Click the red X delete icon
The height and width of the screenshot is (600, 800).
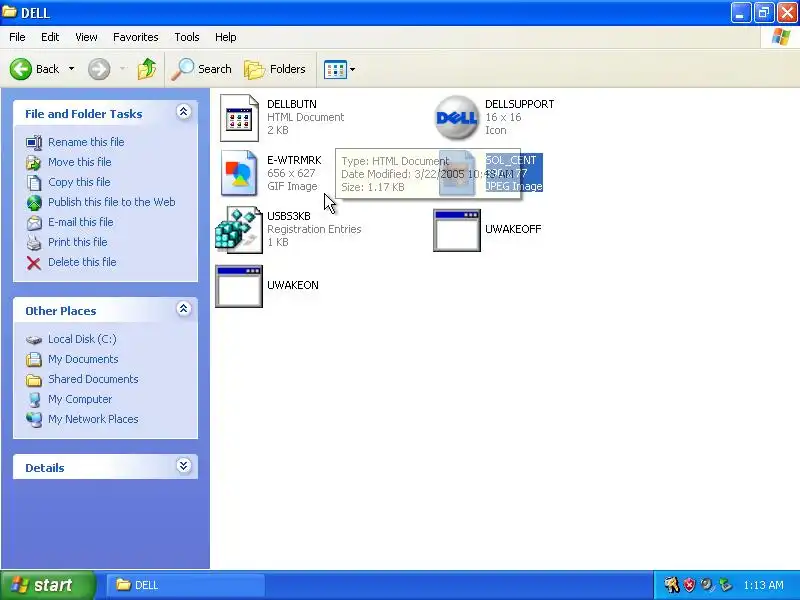point(34,263)
